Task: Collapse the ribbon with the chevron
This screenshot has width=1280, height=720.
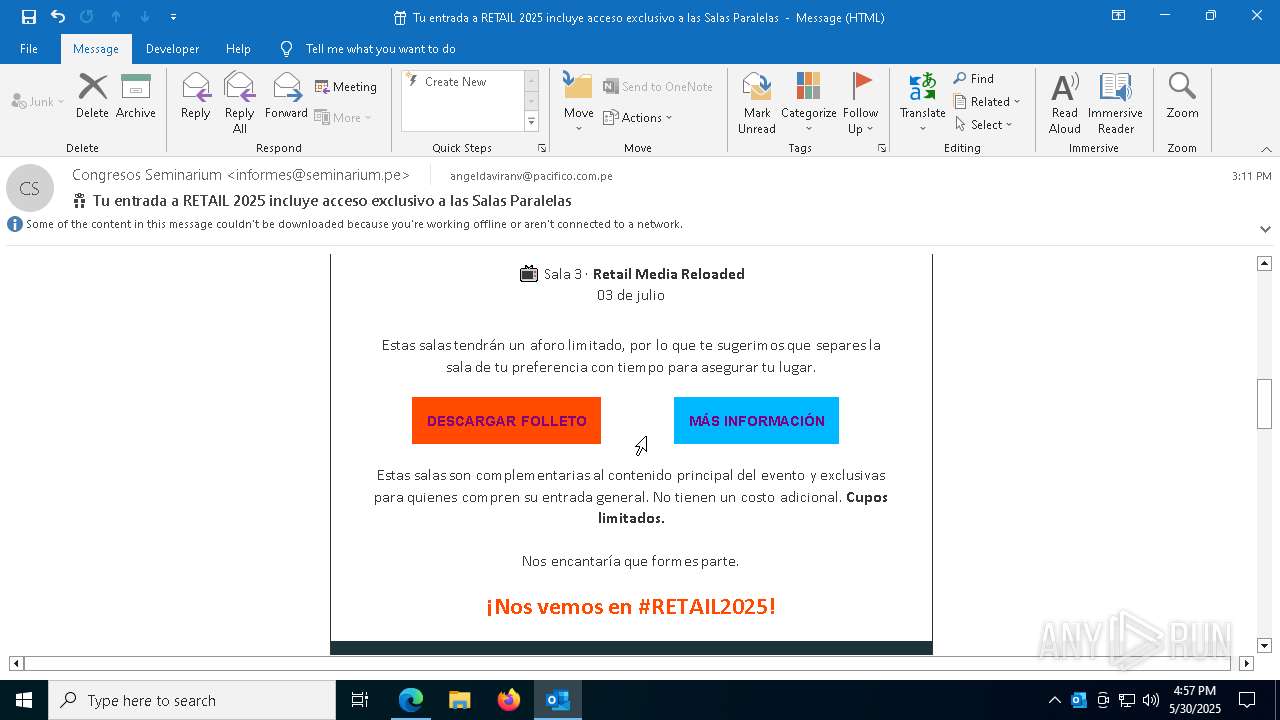Action: [1266, 149]
